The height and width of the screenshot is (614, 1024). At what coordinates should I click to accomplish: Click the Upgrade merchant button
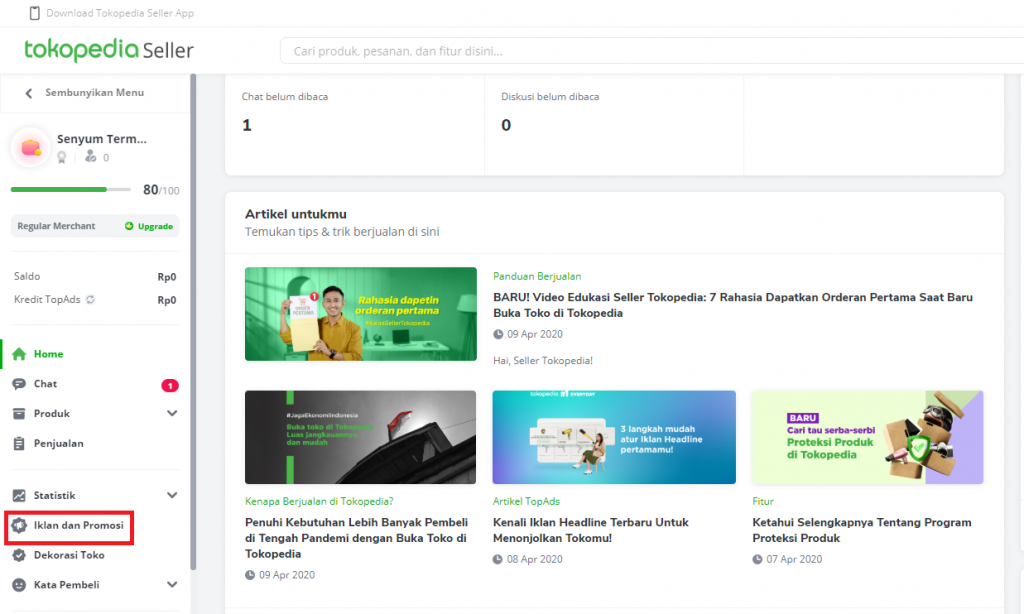[149, 226]
